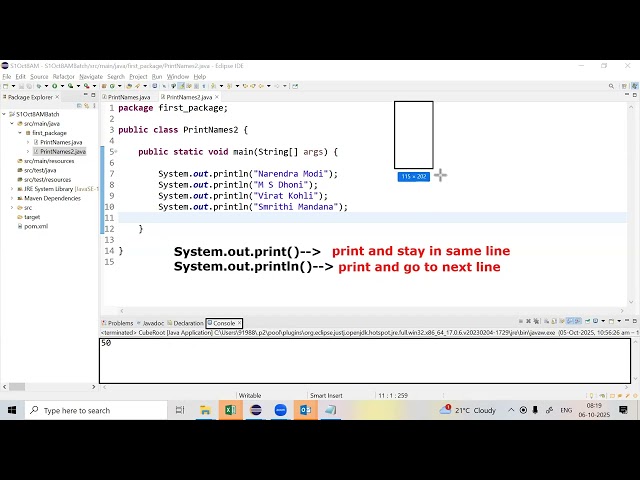The width and height of the screenshot is (640, 480).
Task: Toggle Block Selection Mode in toolbar
Action: 196,86
